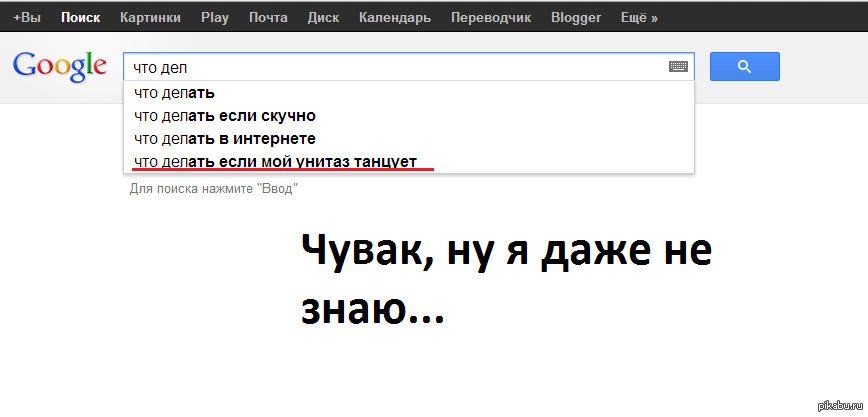
Task: Go to Картинки in the top bar
Action: [151, 17]
